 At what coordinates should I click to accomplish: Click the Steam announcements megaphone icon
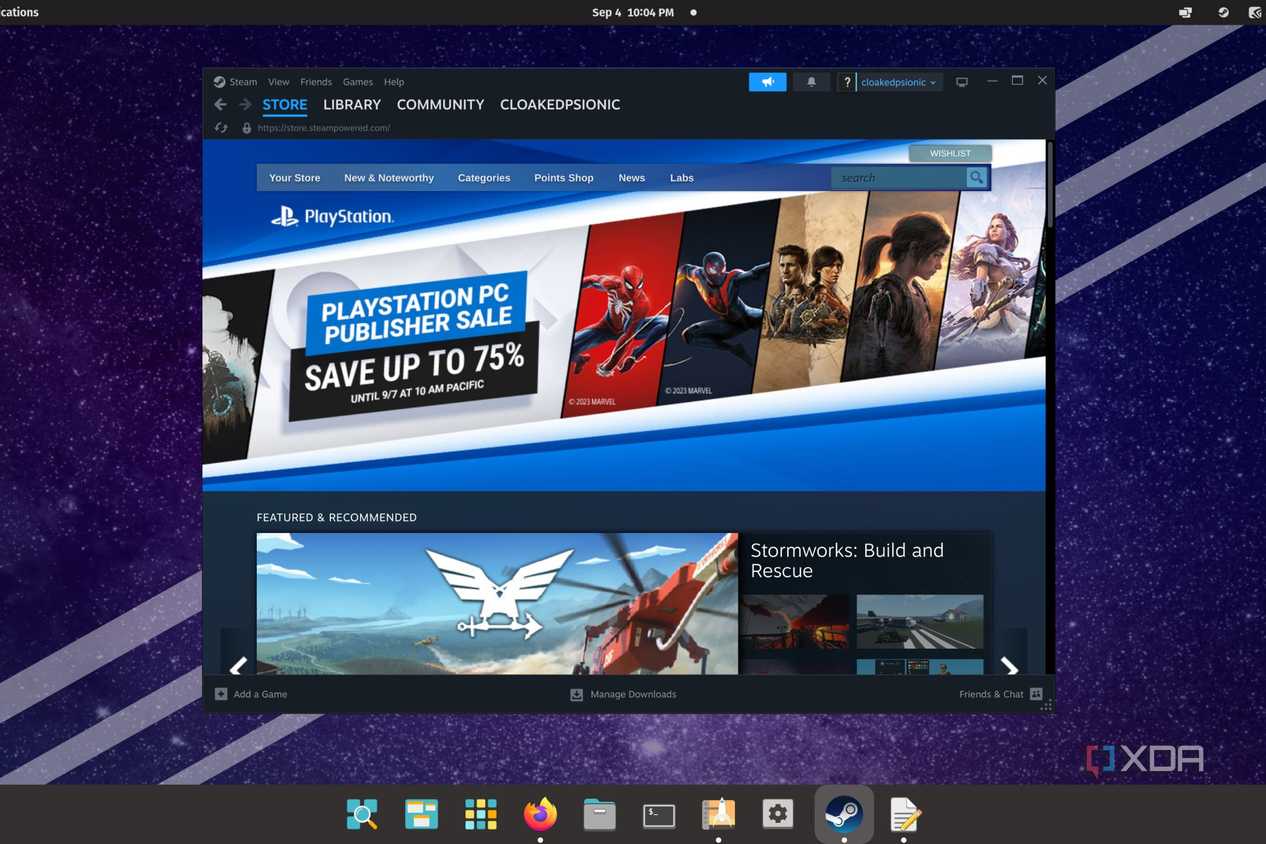click(767, 82)
